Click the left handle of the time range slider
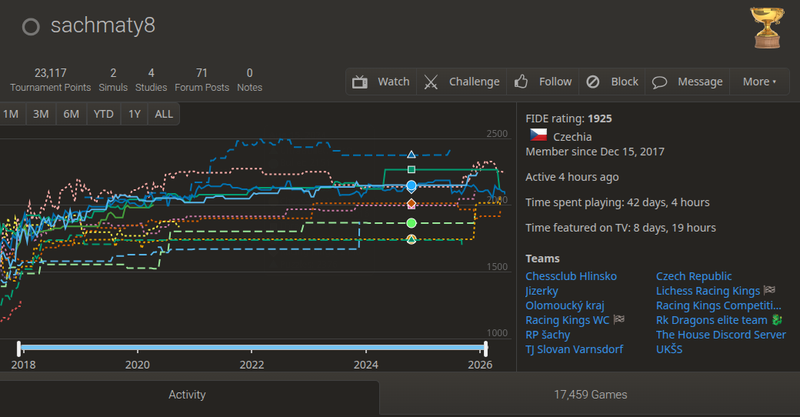The width and height of the screenshot is (800, 417). [x=19, y=349]
